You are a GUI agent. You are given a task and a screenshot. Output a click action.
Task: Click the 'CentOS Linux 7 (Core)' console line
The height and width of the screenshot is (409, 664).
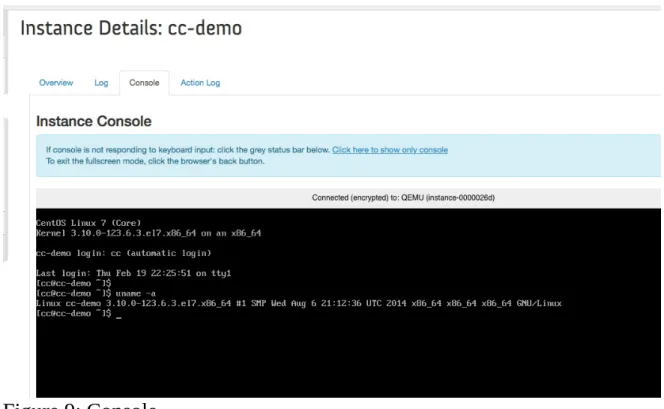(89, 223)
